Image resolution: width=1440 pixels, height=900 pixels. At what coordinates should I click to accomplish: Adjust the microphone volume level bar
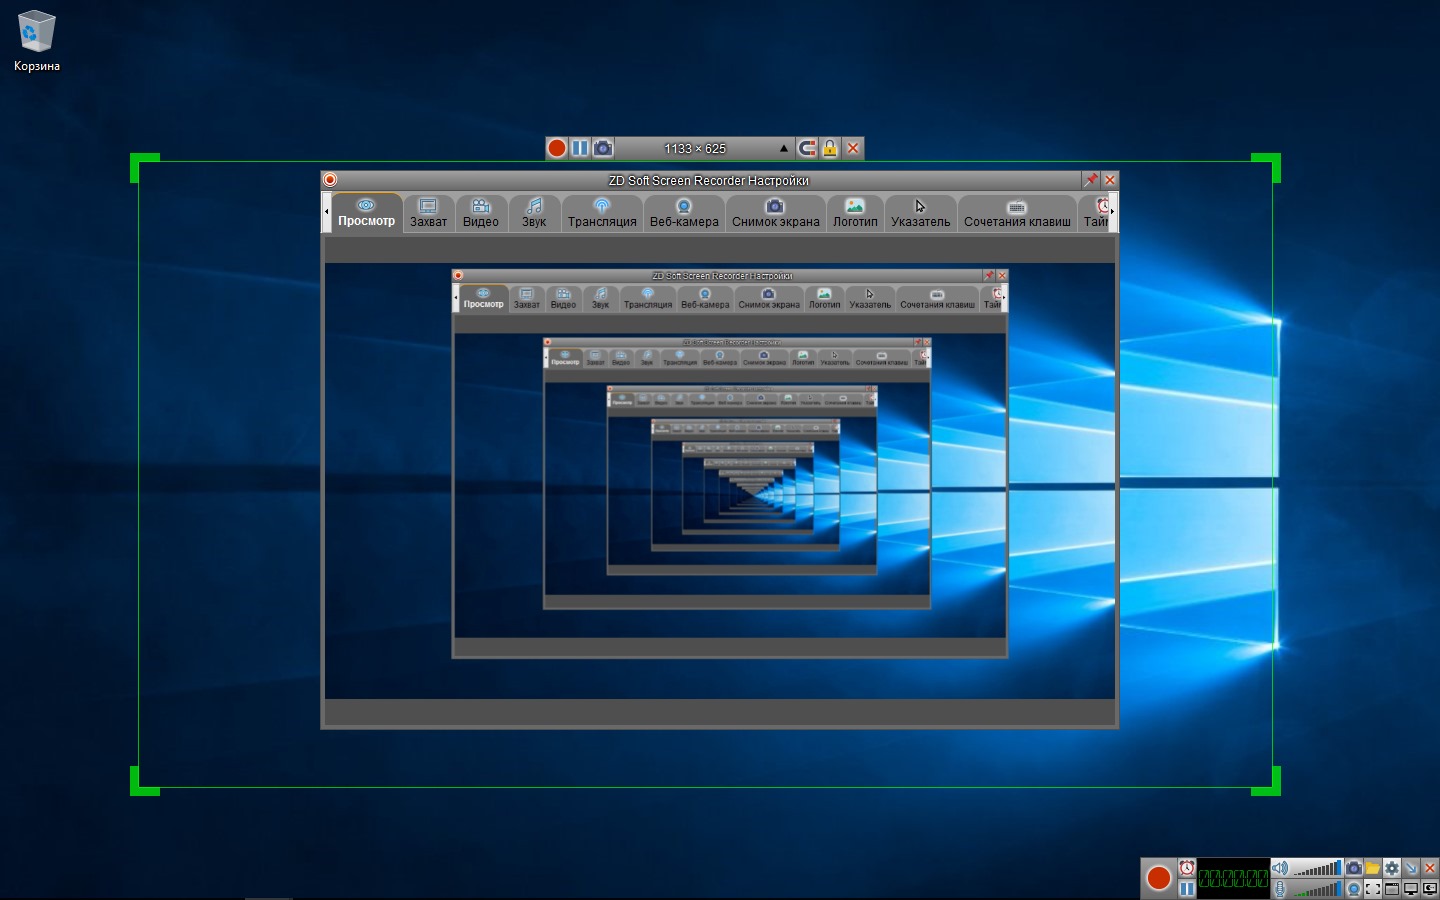coord(1318,889)
